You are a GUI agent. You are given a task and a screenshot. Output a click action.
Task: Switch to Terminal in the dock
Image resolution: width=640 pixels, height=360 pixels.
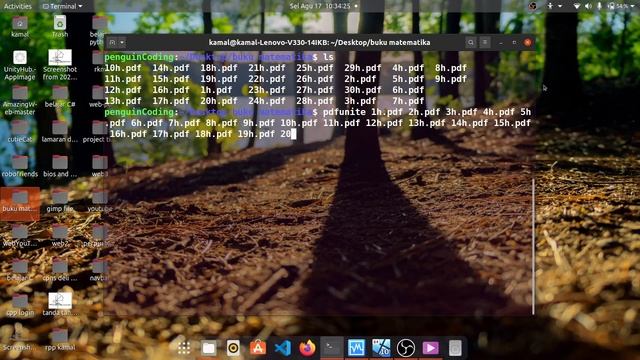pos(331,348)
